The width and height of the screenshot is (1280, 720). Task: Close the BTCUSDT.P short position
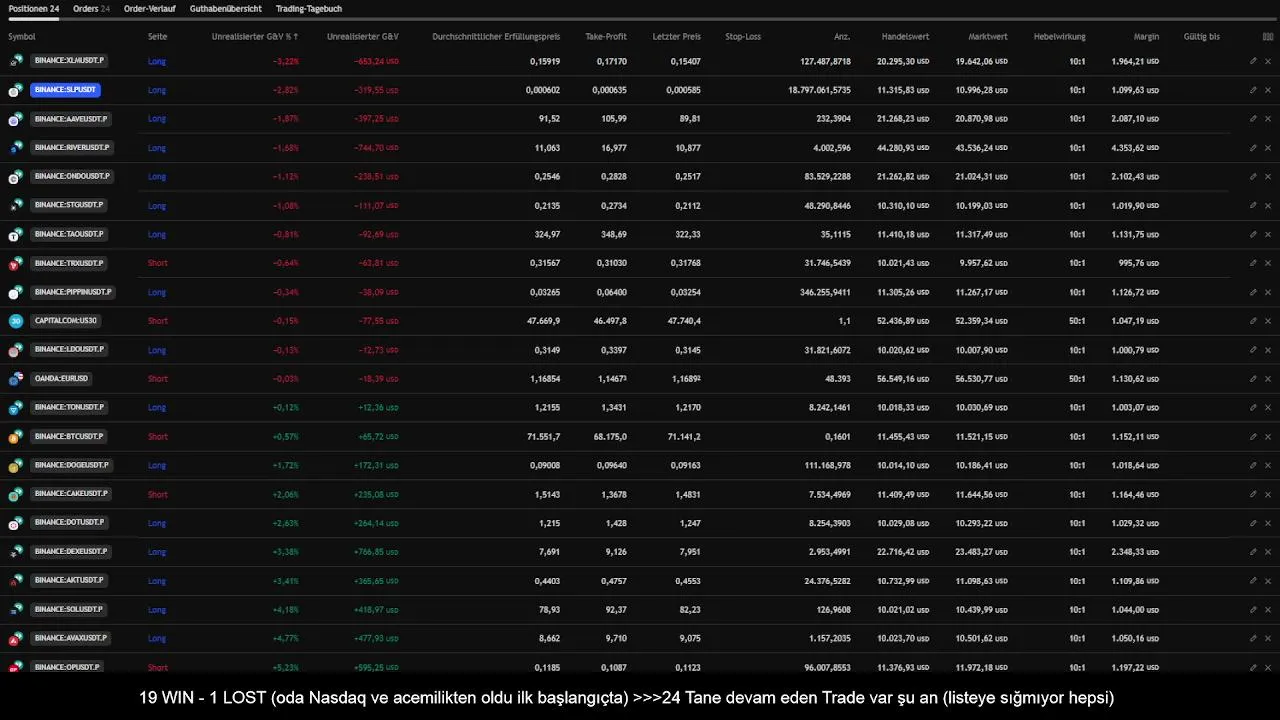(x=1268, y=437)
